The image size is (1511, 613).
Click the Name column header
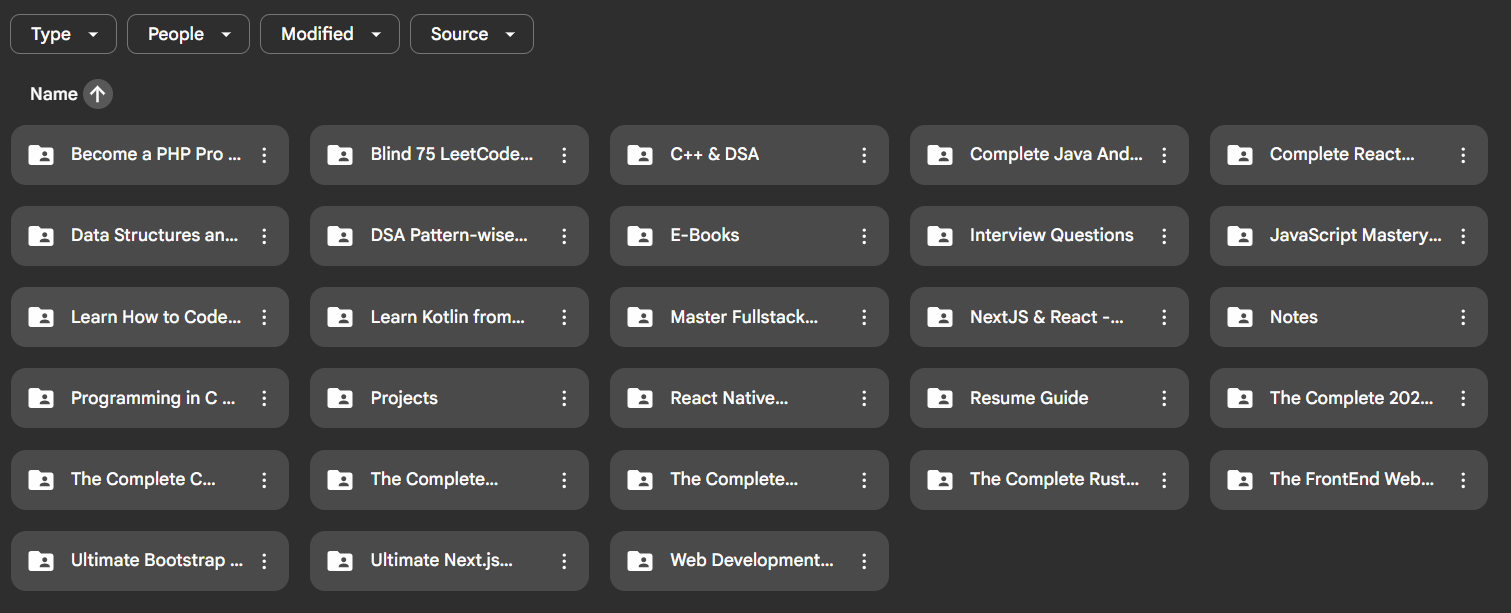54,94
